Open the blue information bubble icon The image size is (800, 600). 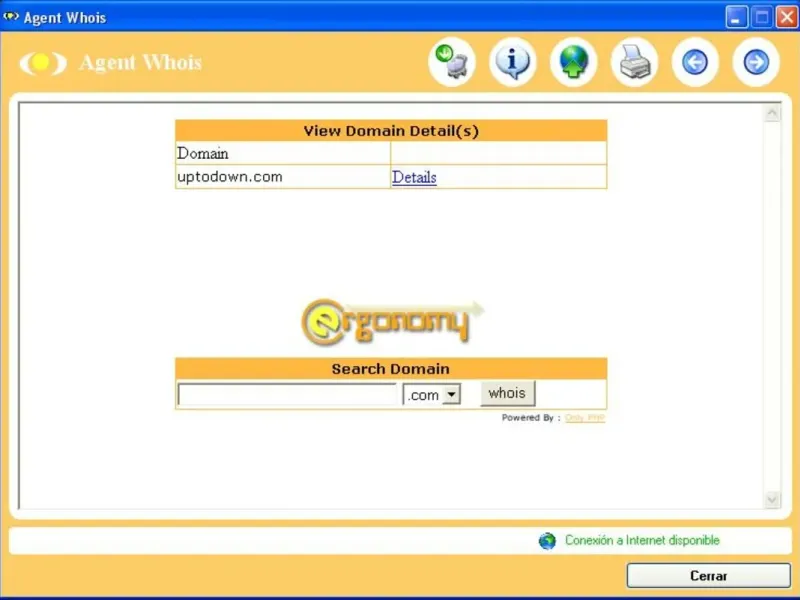pos(513,62)
